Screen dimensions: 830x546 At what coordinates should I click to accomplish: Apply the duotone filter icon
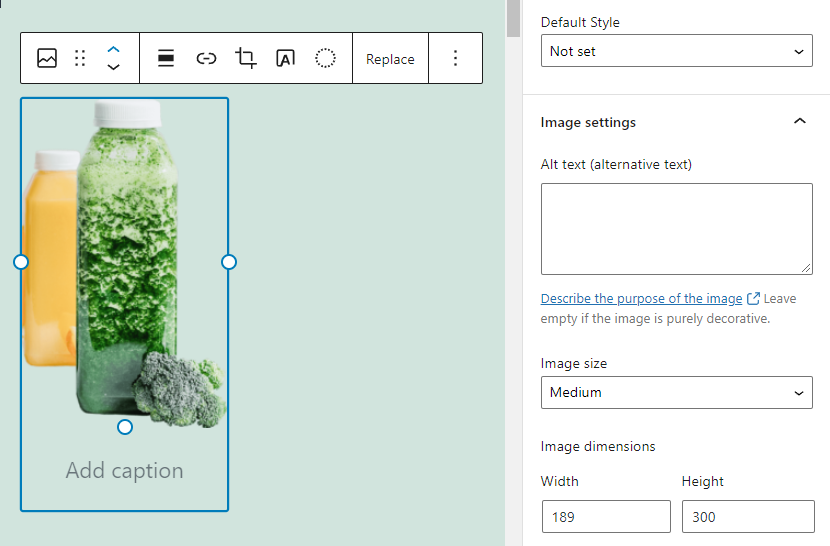click(325, 58)
